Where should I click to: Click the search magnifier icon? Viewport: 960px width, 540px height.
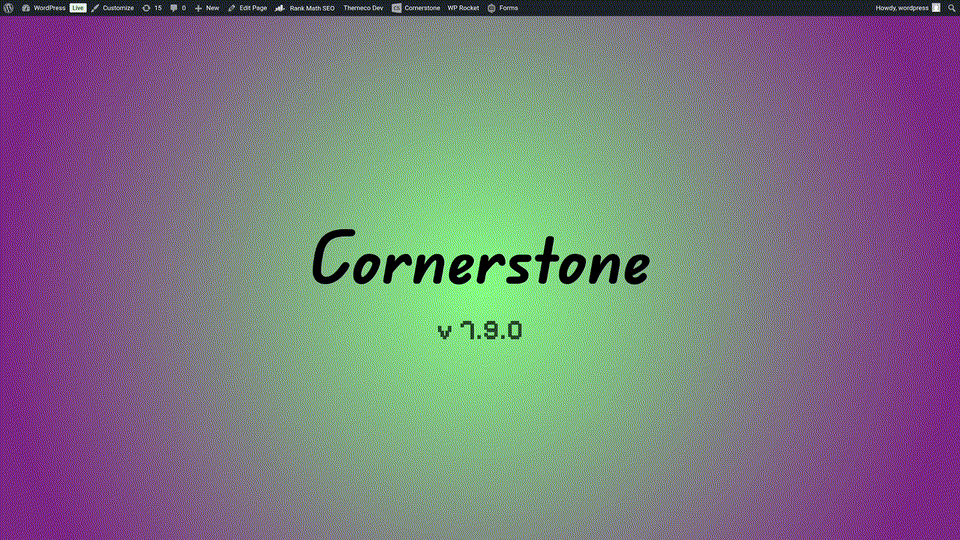click(x=951, y=8)
